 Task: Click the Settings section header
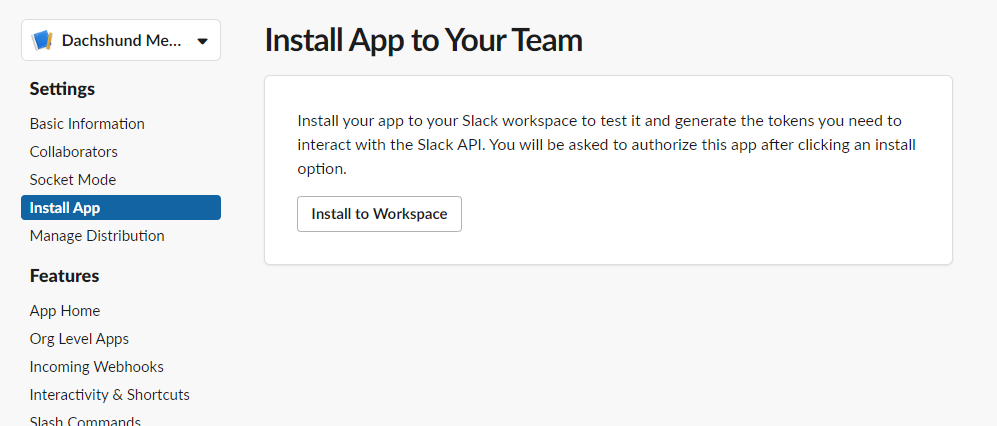[x=62, y=89]
